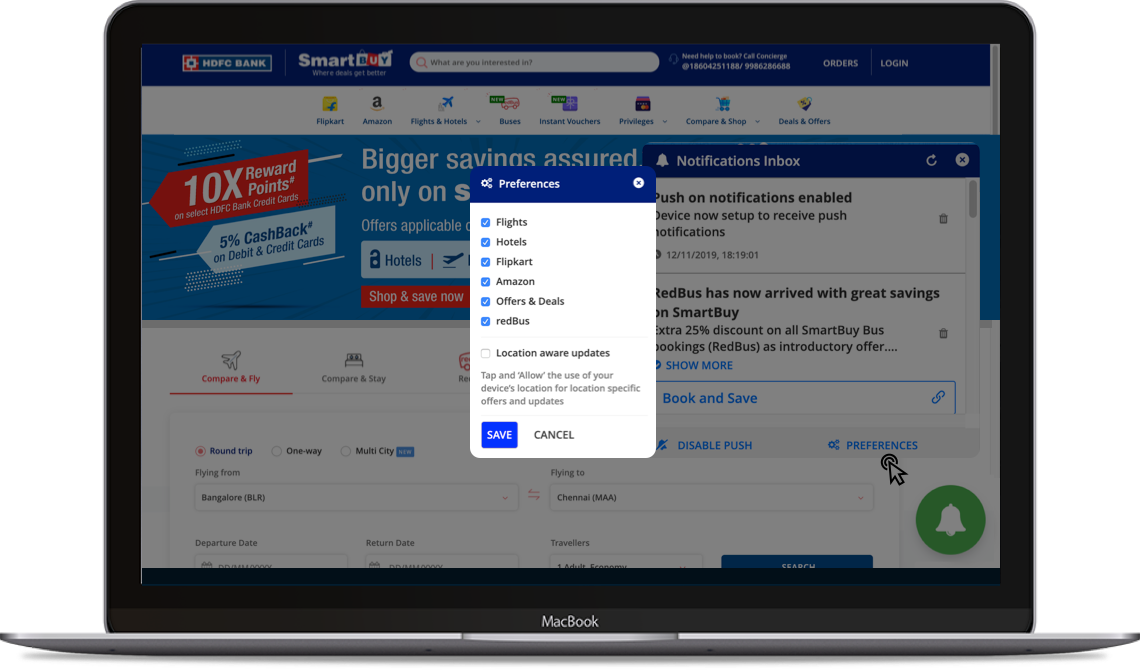Click the search input field
Image resolution: width=1140 pixels, height=670 pixels.
[534, 62]
